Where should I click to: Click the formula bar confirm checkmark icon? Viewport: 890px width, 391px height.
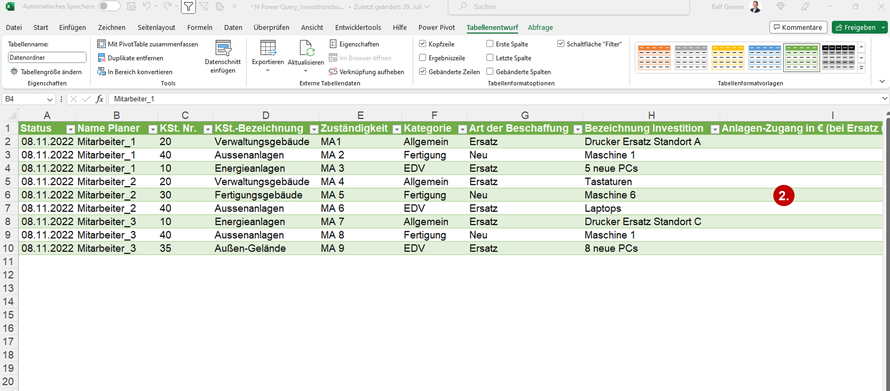point(86,99)
